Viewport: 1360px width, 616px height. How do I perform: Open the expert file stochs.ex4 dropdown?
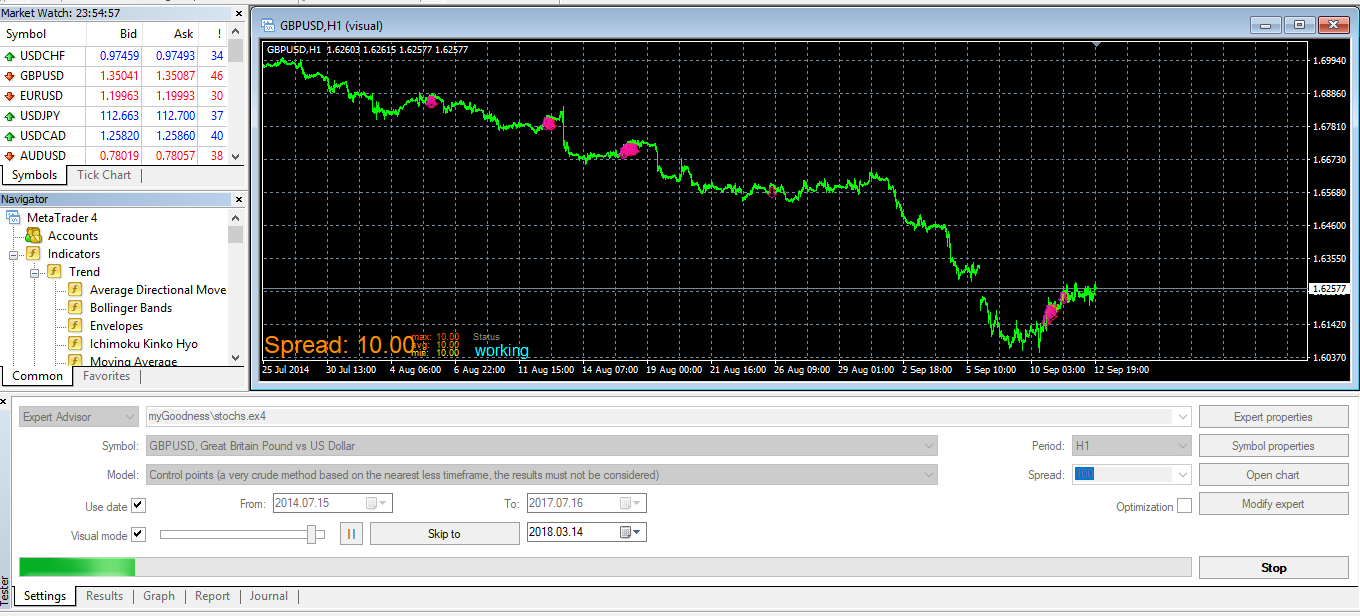pyautogui.click(x=1183, y=417)
